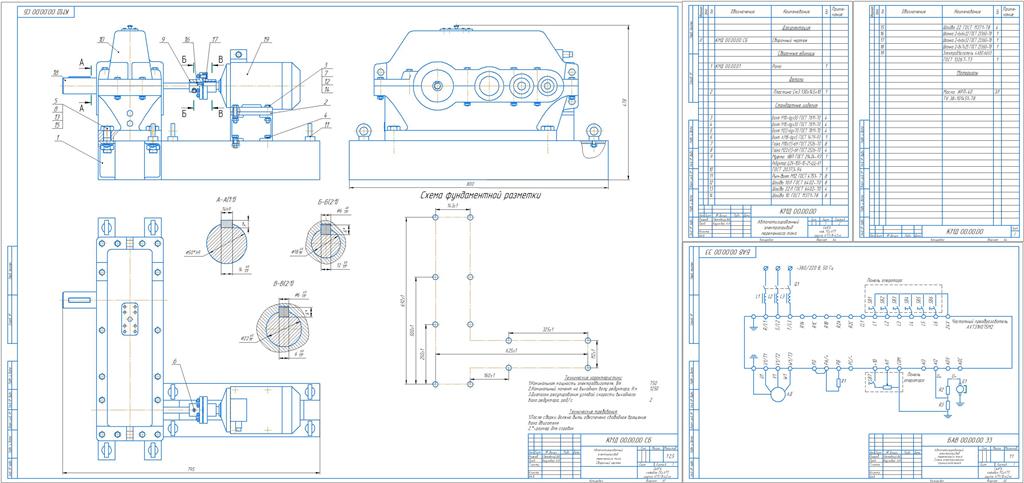The image size is (1024, 483).
Task: Click 'Обозначение' column header on first specification sheet
Action: [x=741, y=11]
